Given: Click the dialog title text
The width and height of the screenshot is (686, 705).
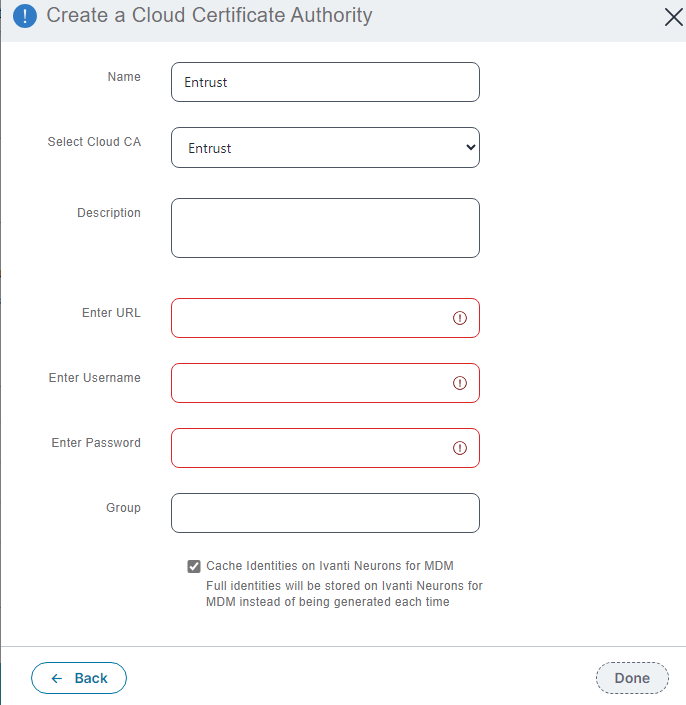Looking at the screenshot, I should [209, 16].
